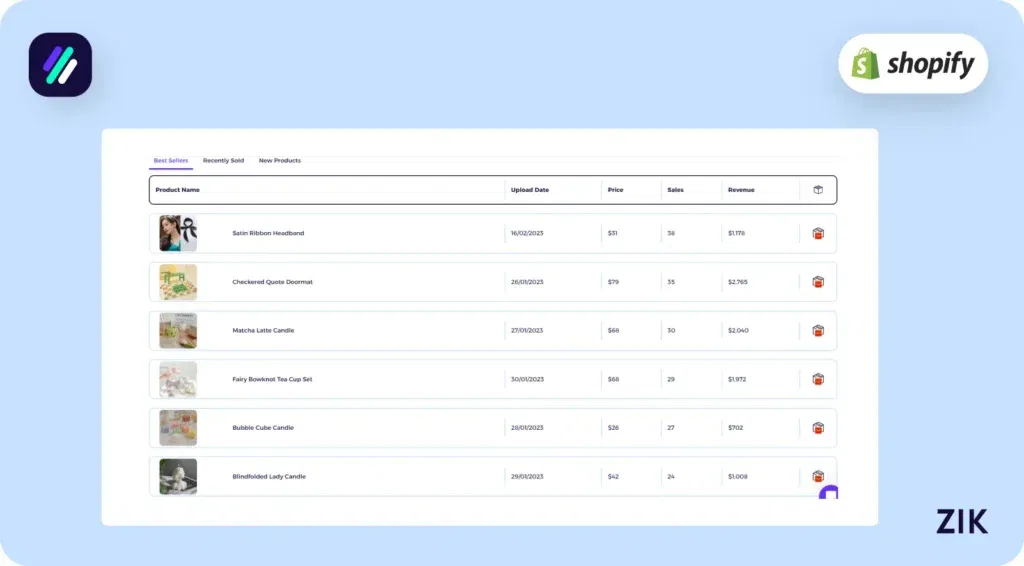Click the box icon in Checkered Quote Doormat row
The height and width of the screenshot is (566, 1024).
click(818, 282)
